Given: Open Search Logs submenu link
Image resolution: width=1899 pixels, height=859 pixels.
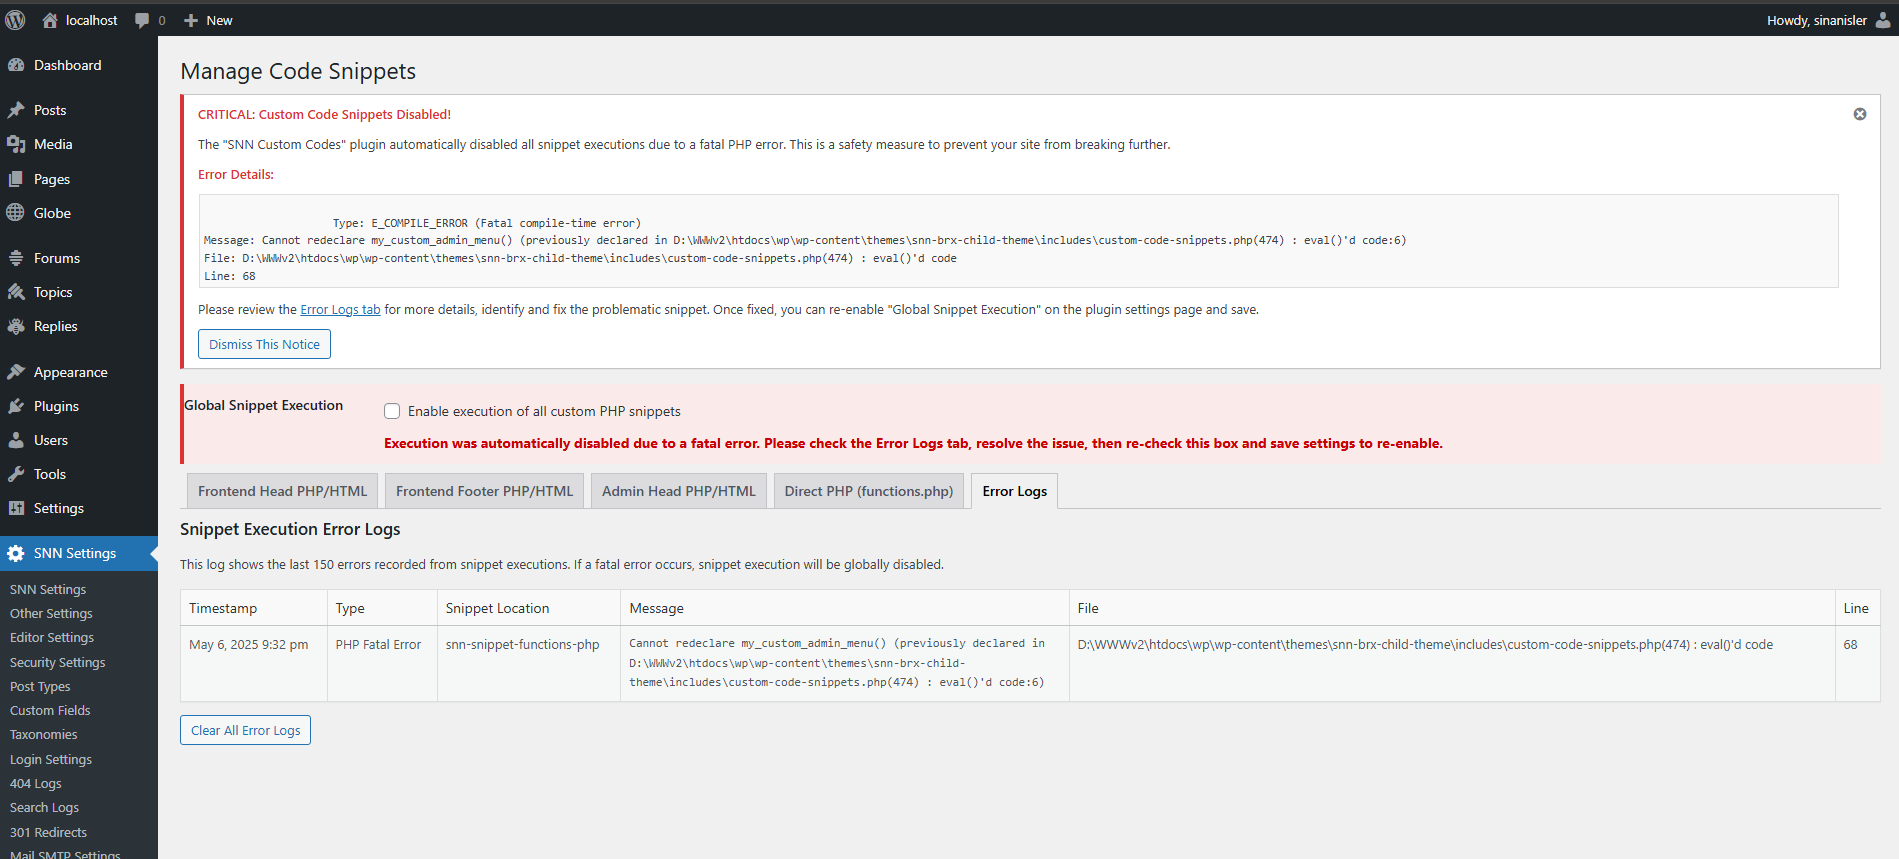Looking at the screenshot, I should (x=44, y=807).
